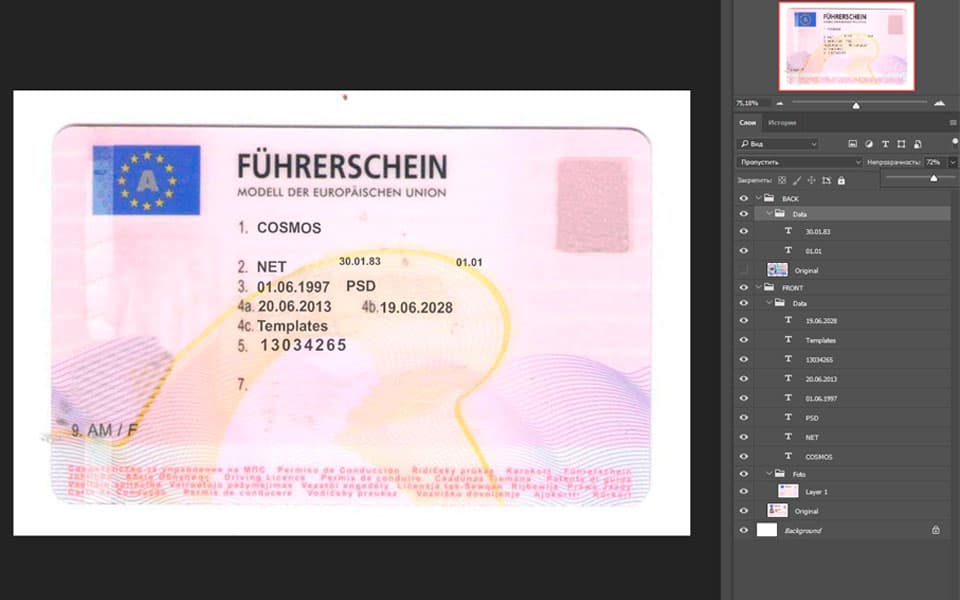Click the smart object filter icon
Image resolution: width=960 pixels, height=600 pixels.
point(917,144)
